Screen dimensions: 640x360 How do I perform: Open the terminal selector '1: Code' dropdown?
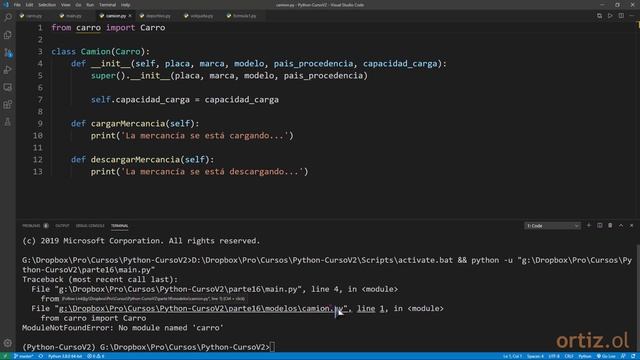click(x=552, y=226)
